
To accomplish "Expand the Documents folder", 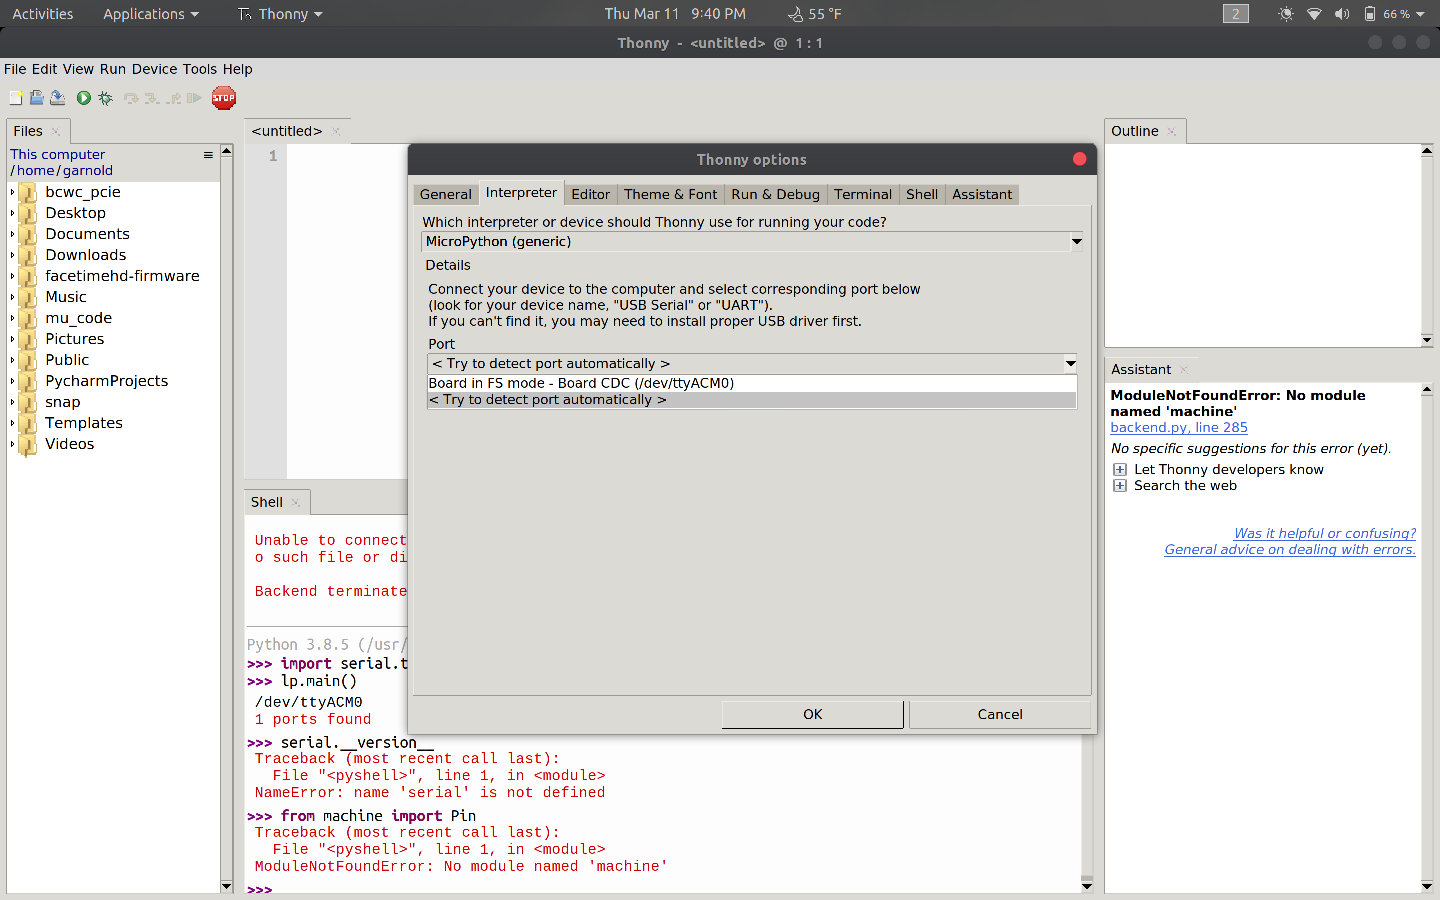I will 13,234.
